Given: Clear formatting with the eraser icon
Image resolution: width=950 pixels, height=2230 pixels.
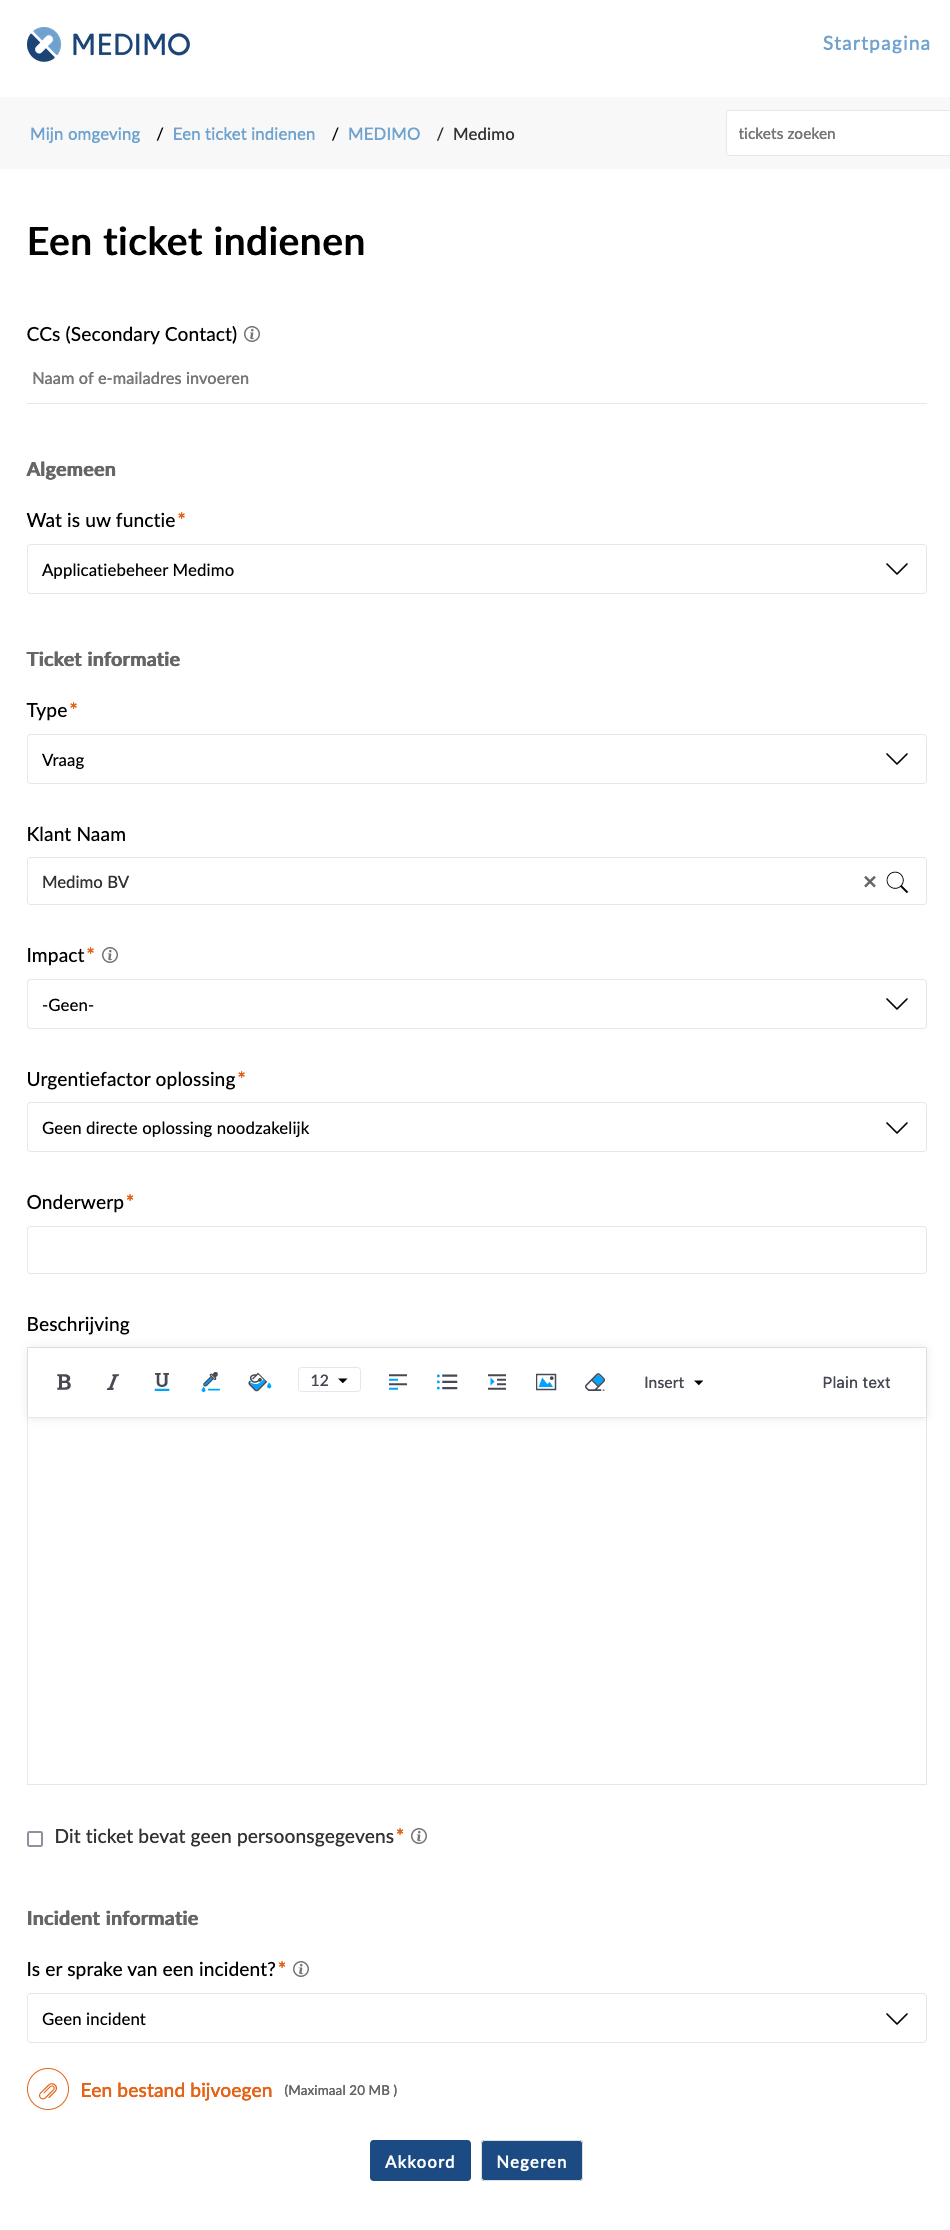Looking at the screenshot, I should (x=595, y=1382).
